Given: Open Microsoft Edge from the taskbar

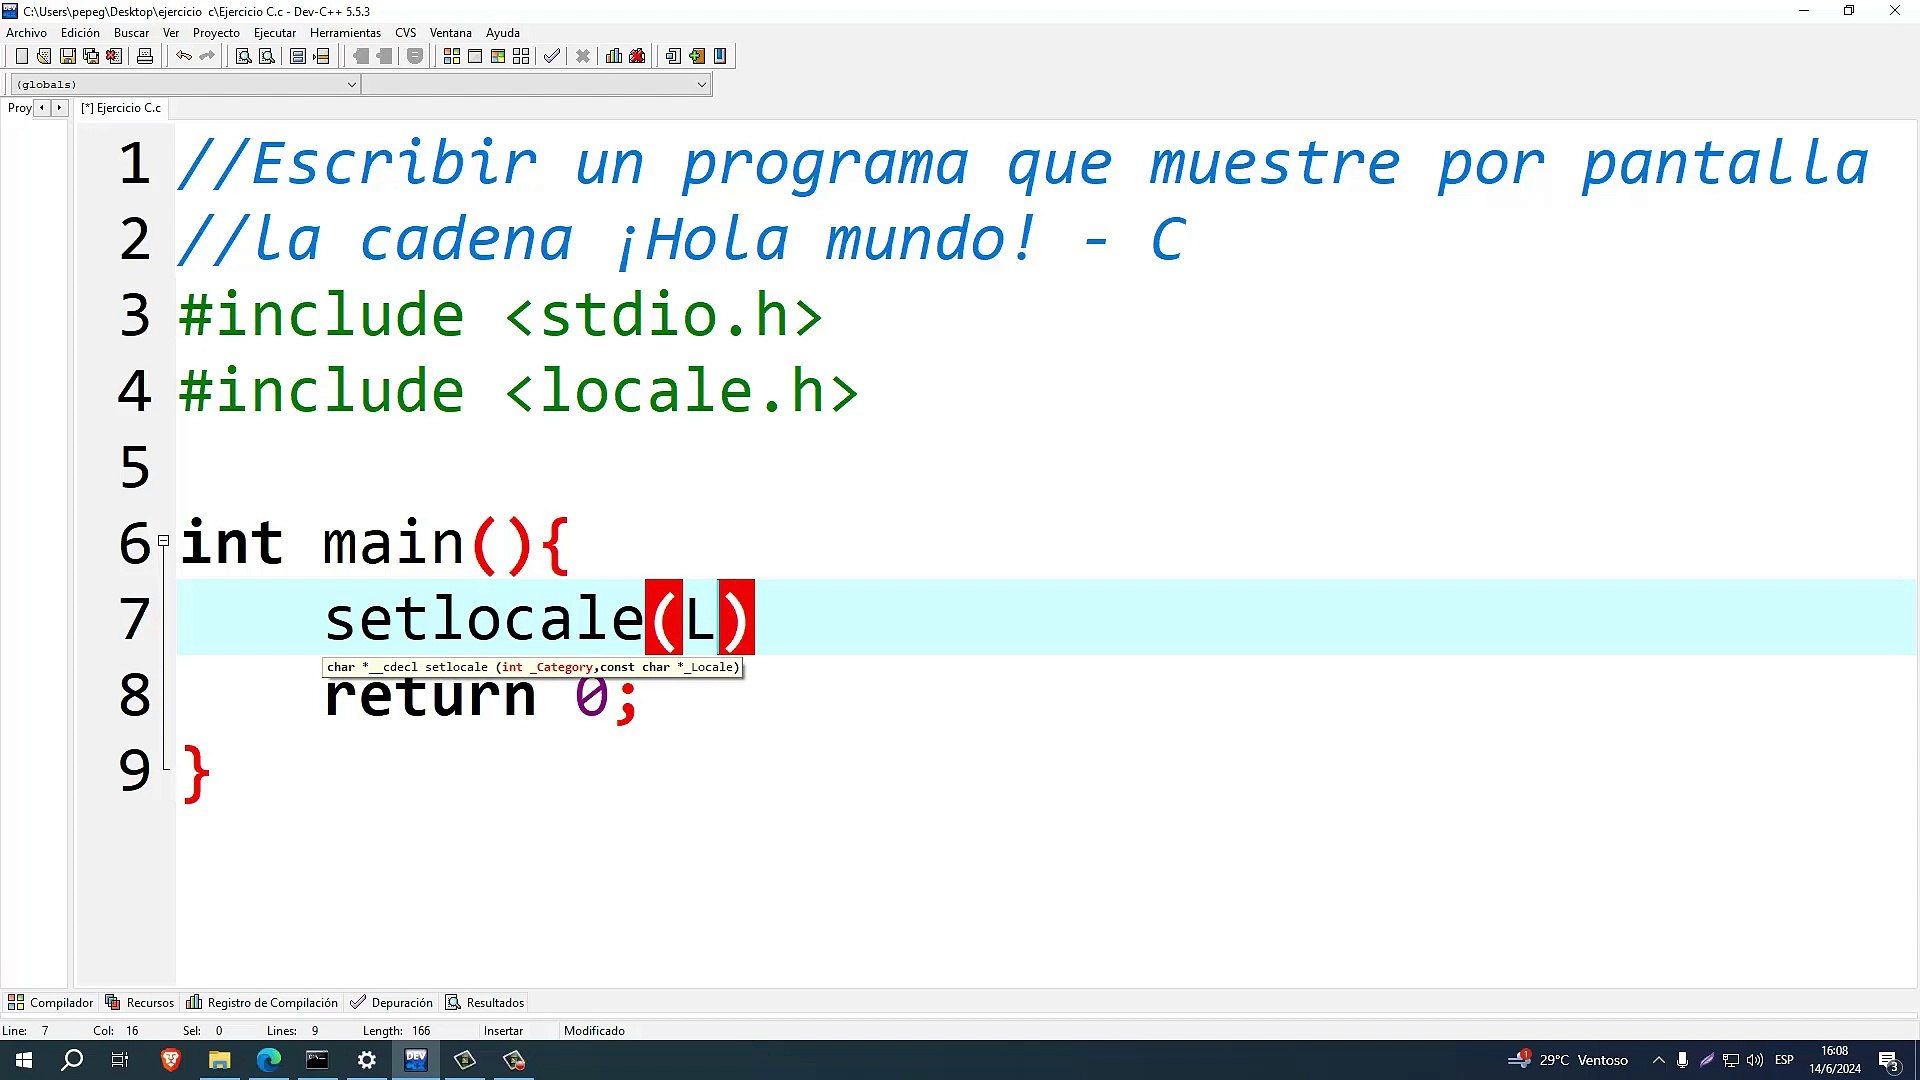Looking at the screenshot, I should [268, 1060].
